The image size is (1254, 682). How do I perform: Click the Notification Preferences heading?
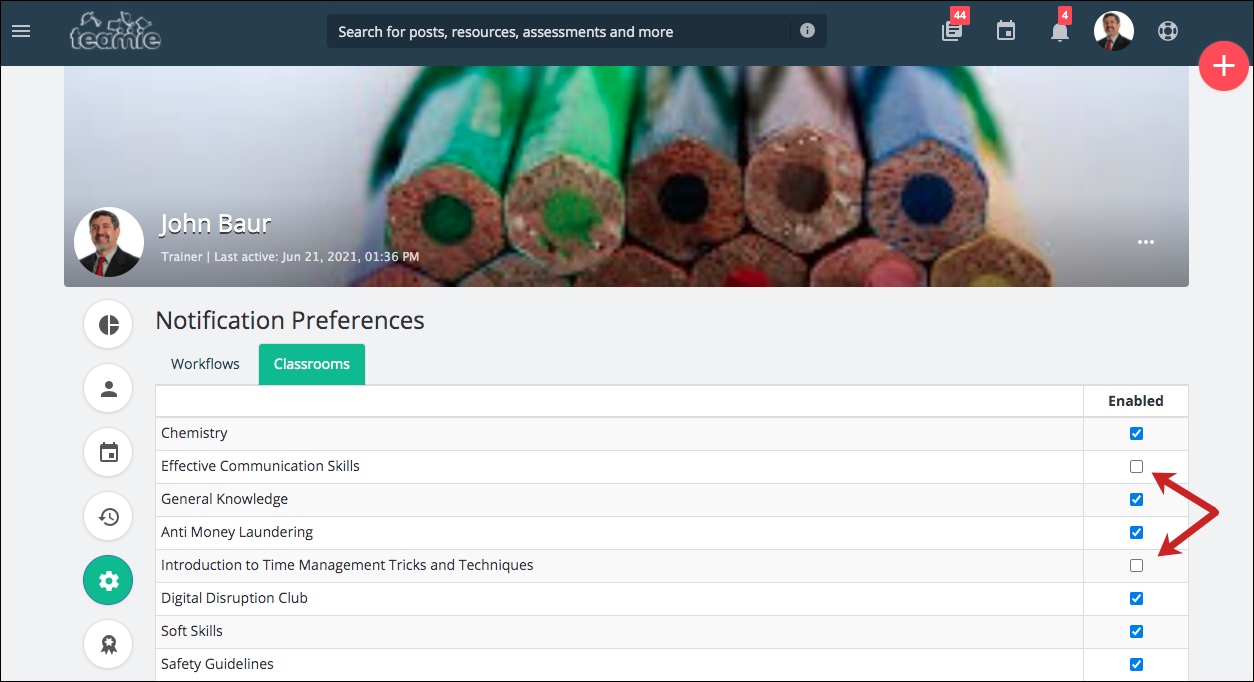click(290, 321)
